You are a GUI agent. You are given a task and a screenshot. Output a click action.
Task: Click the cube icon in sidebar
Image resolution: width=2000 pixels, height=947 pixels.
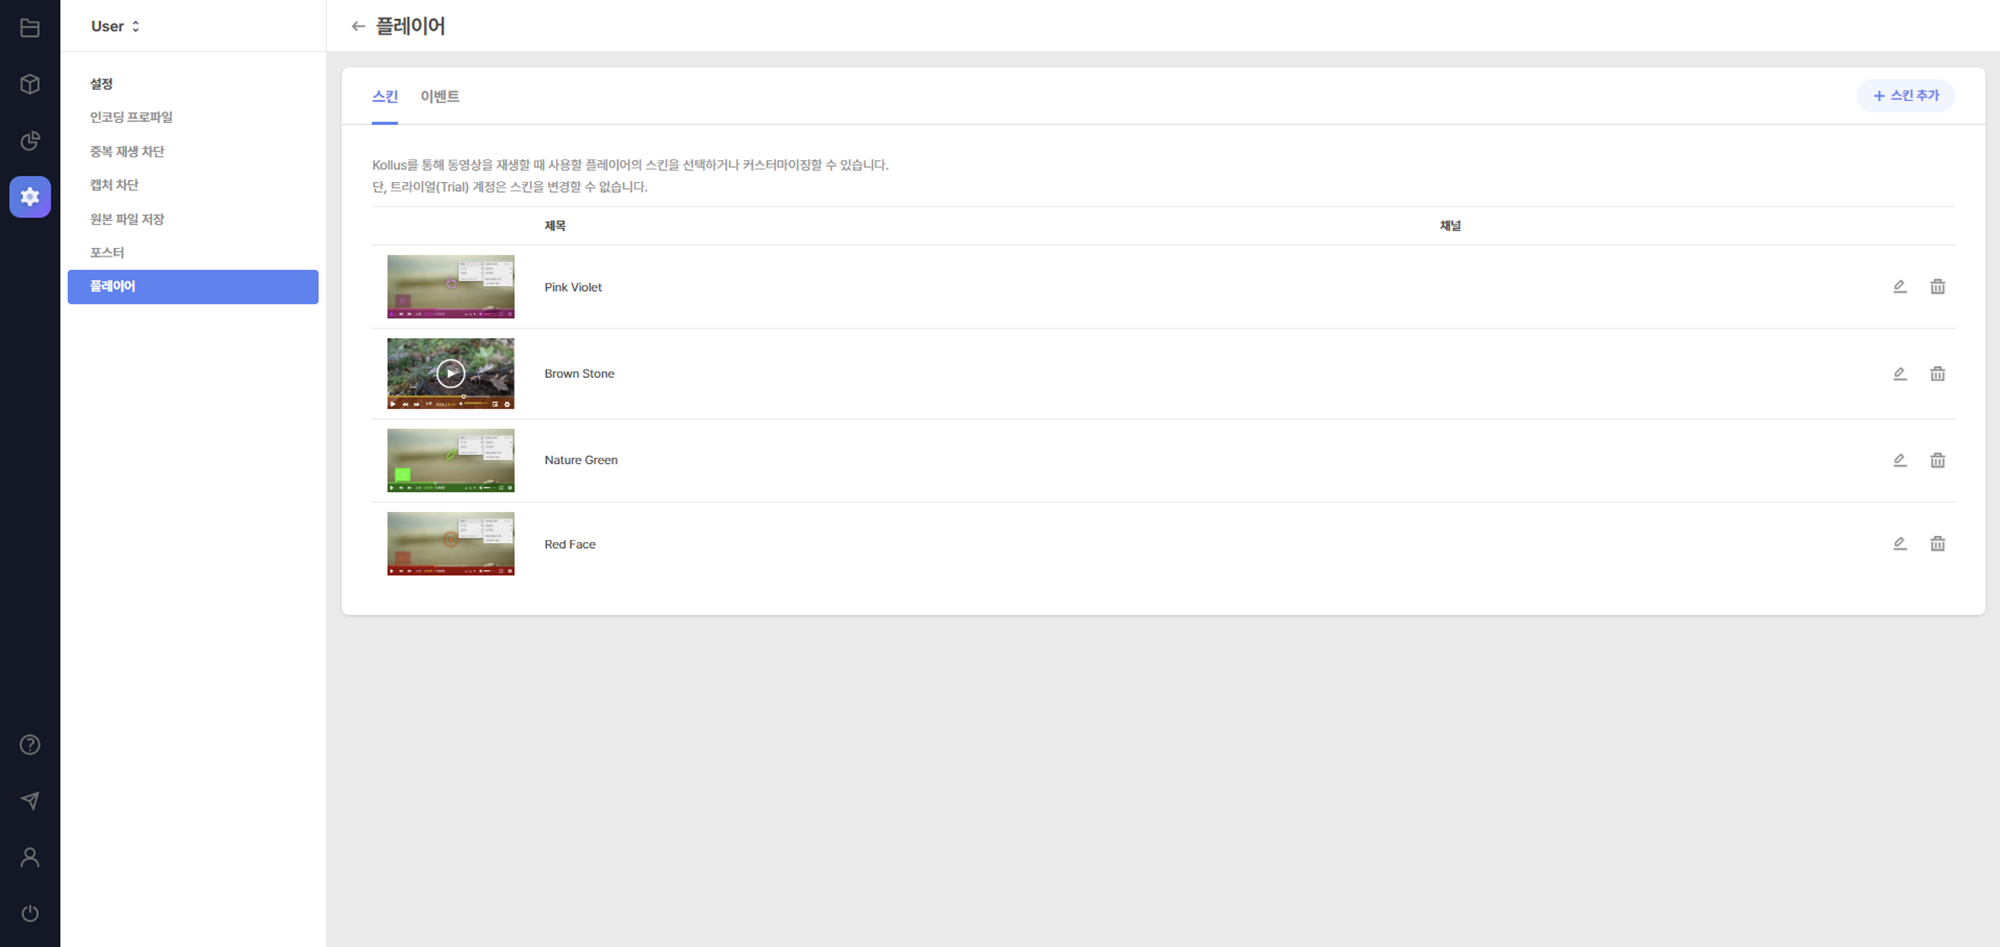coord(30,84)
